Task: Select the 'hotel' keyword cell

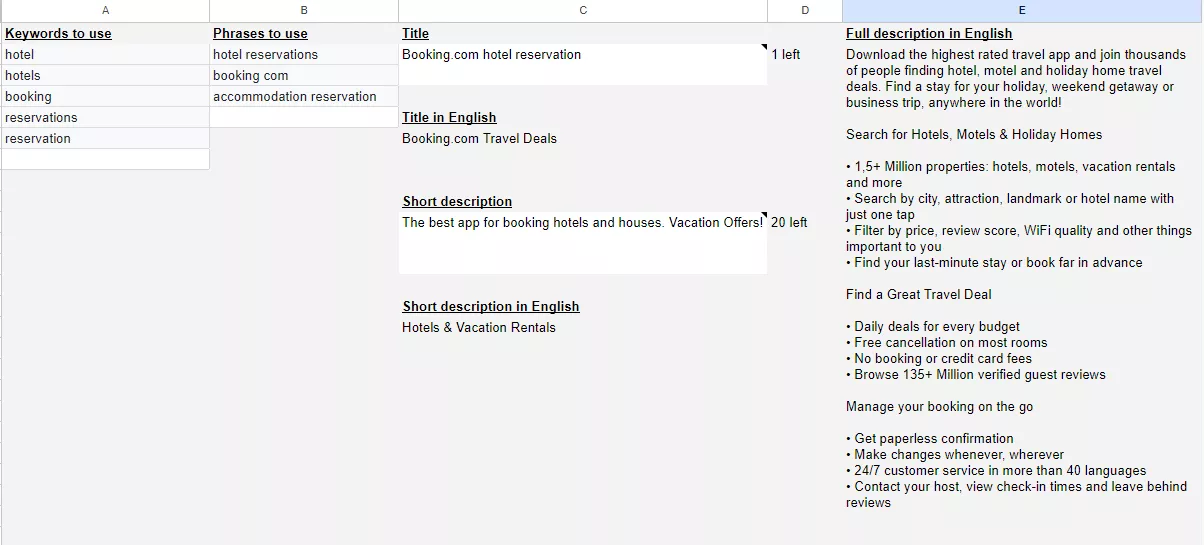Action: click(105, 55)
